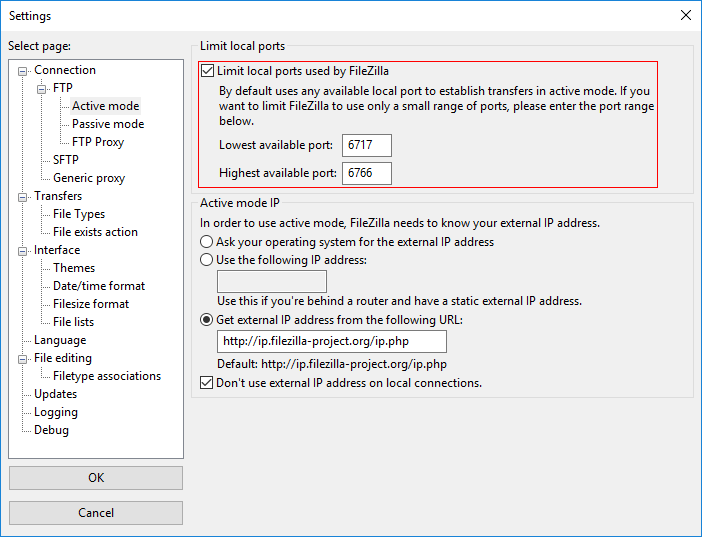Collapse the Transfers tree node
This screenshot has height=537, width=702.
point(24,196)
